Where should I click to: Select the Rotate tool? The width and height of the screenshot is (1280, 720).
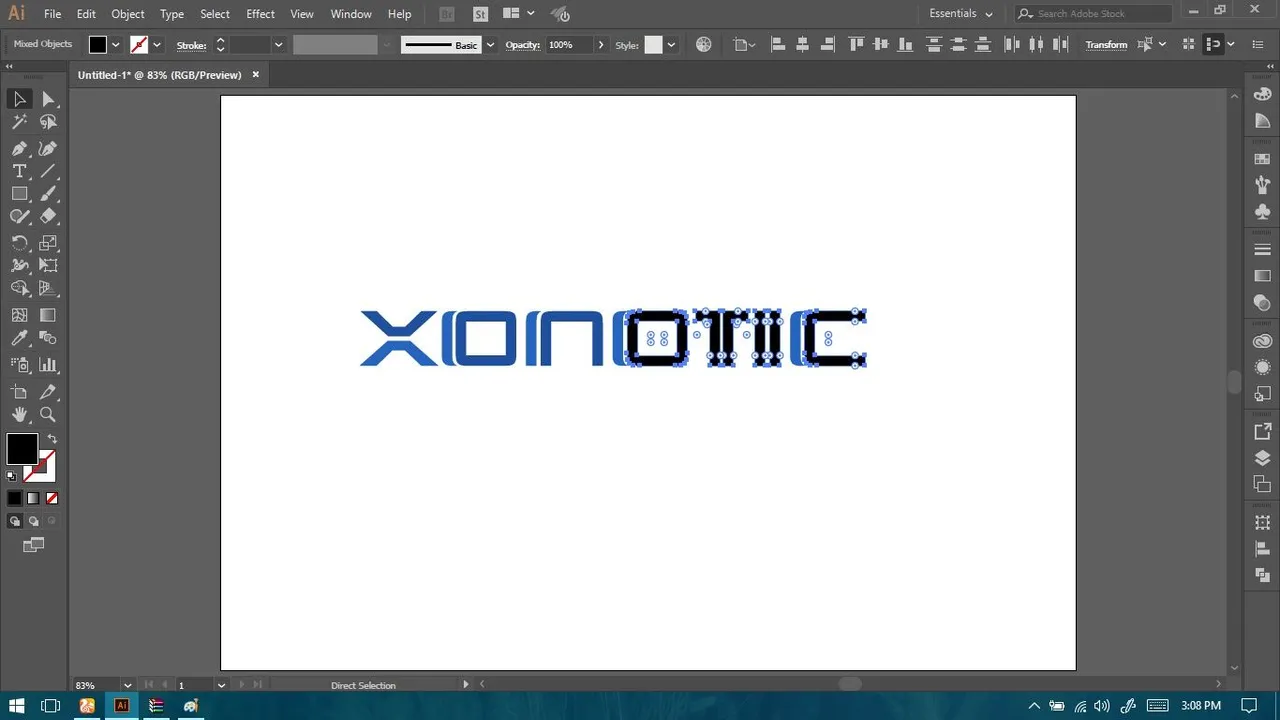click(19, 243)
